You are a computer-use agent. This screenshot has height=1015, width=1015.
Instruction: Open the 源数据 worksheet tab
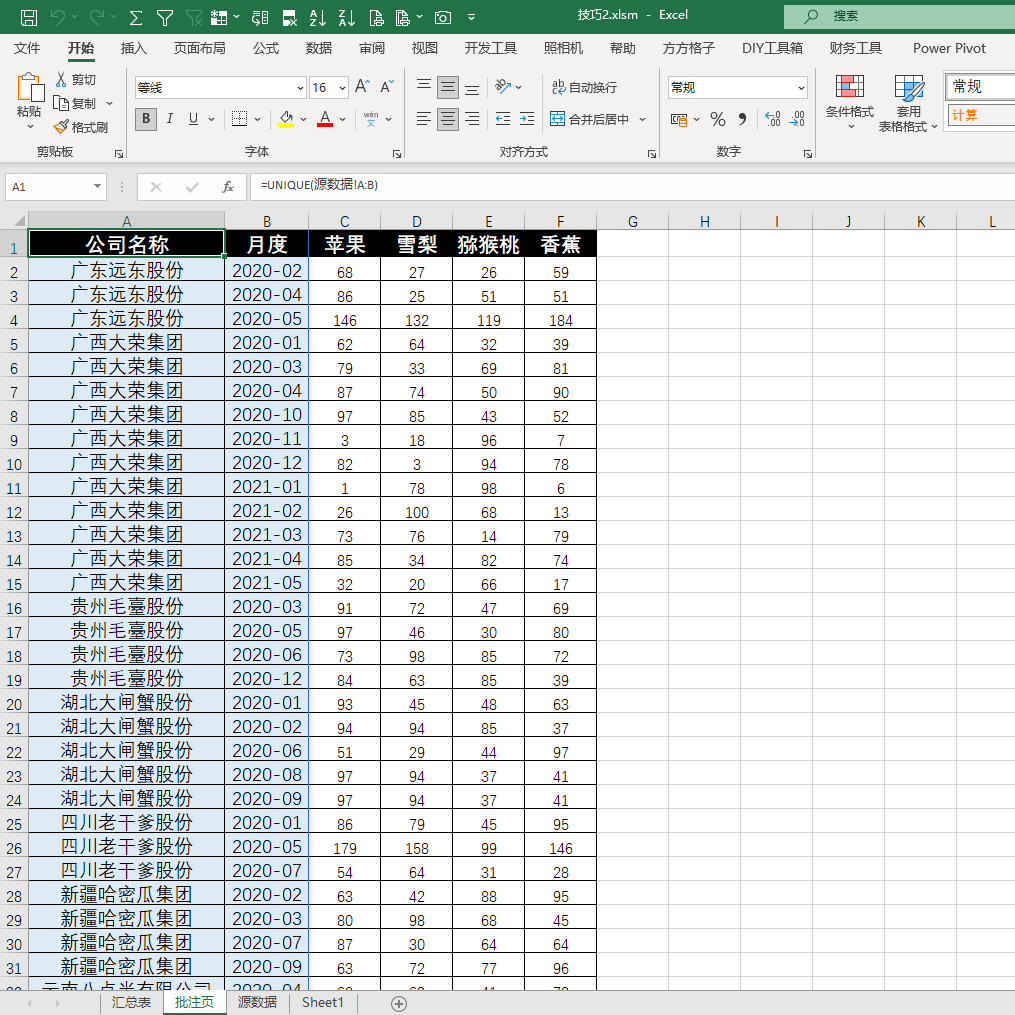[x=257, y=1002]
